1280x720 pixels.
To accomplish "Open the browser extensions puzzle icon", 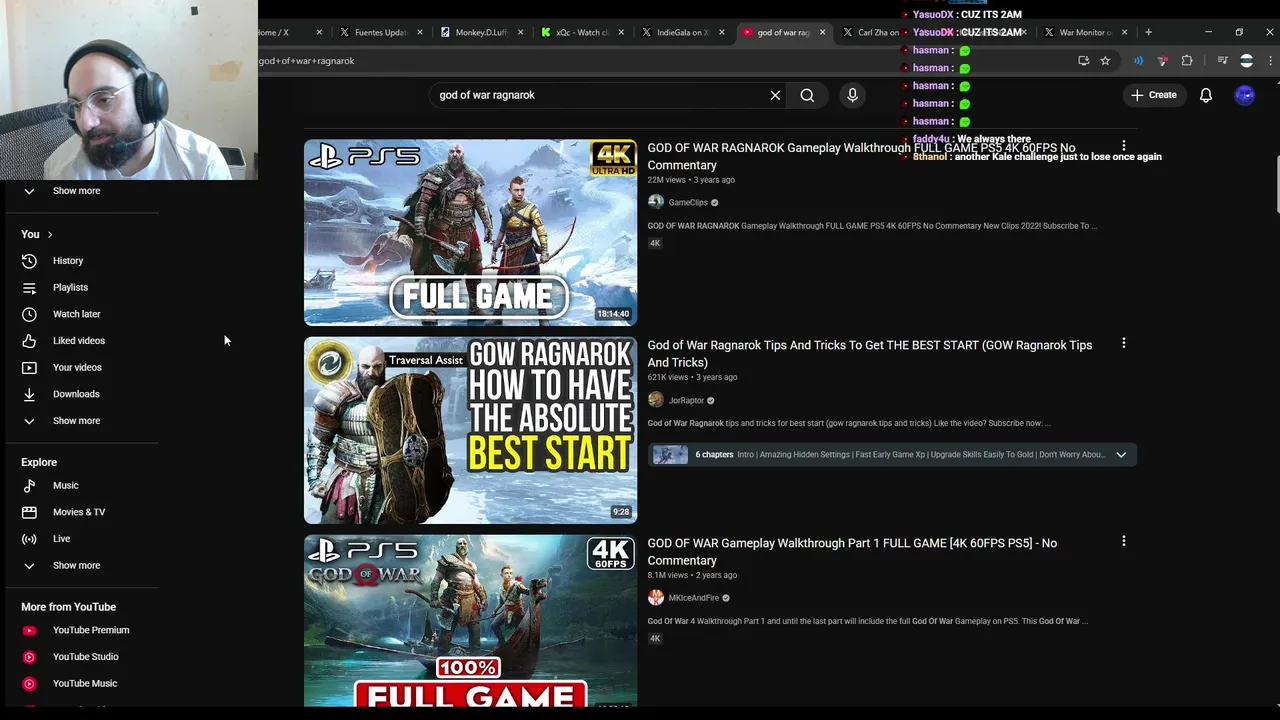I will (x=1187, y=61).
